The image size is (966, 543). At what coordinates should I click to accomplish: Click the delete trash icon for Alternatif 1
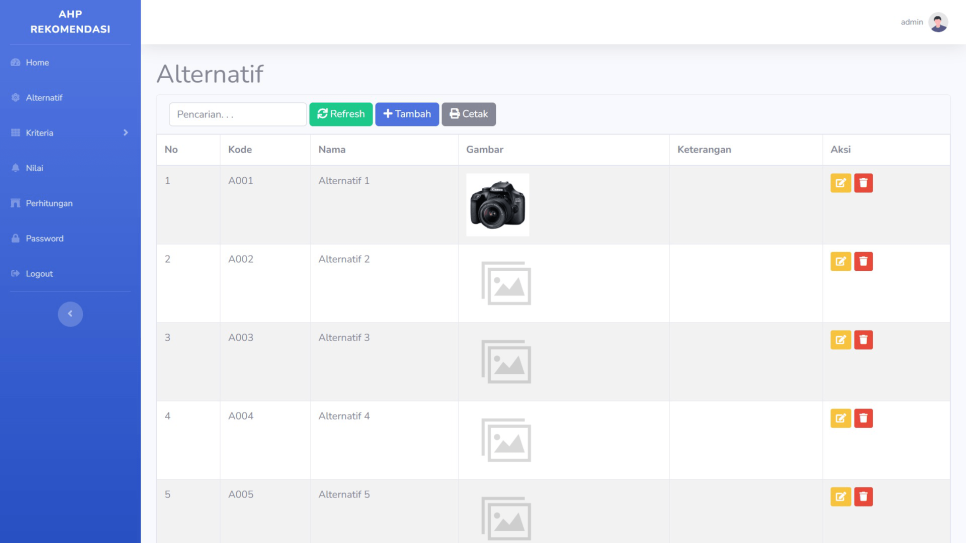863,183
